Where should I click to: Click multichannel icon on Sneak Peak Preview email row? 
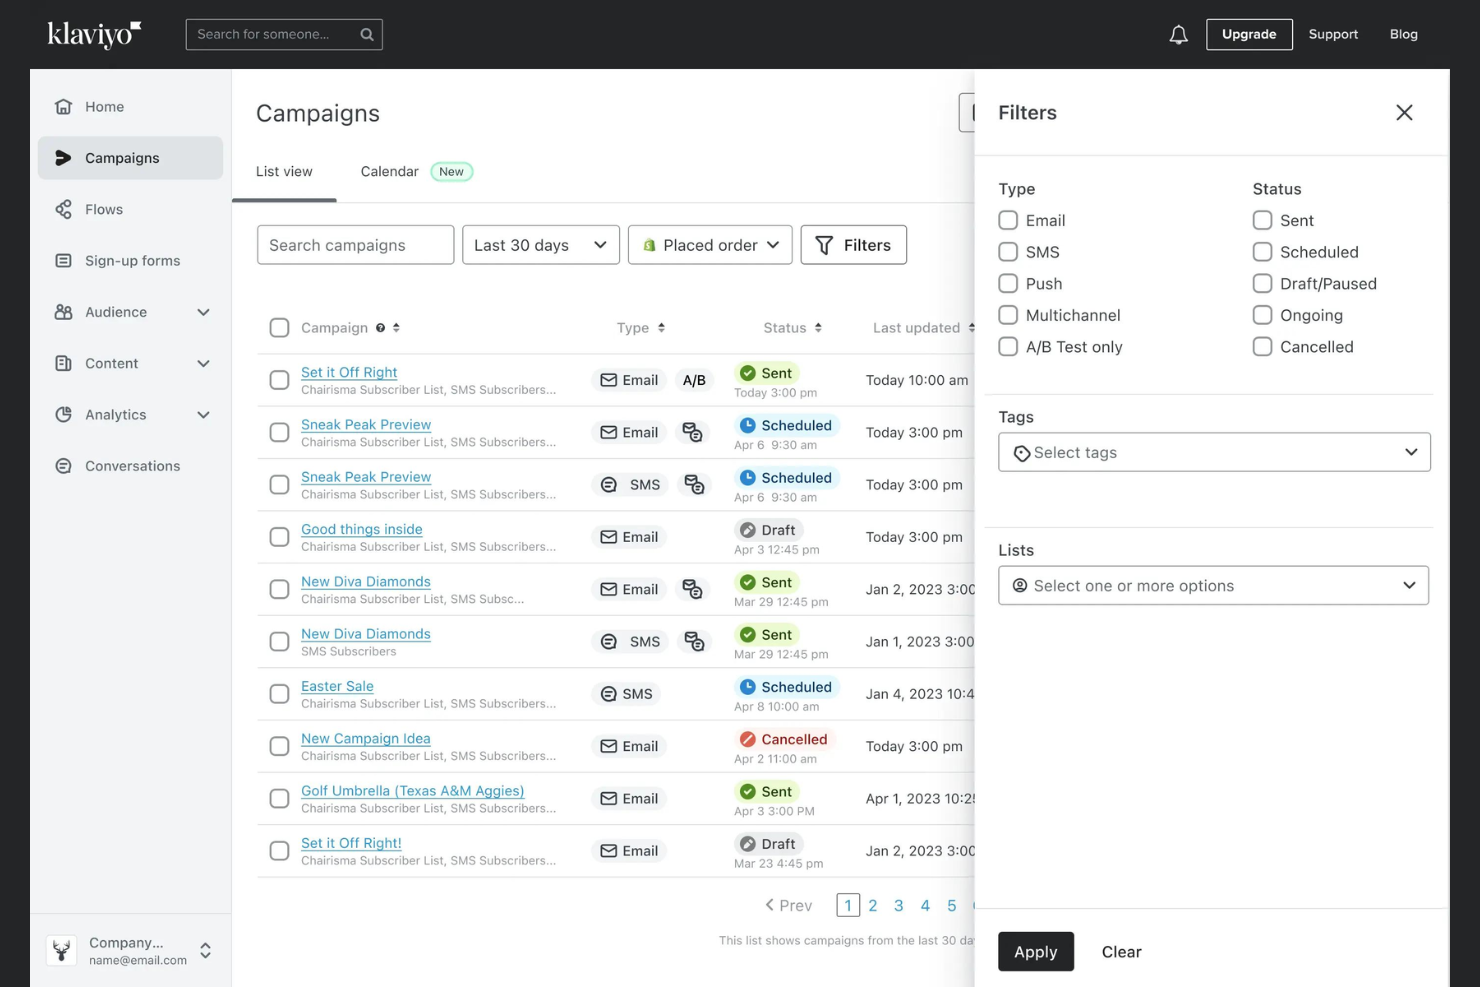(x=692, y=432)
